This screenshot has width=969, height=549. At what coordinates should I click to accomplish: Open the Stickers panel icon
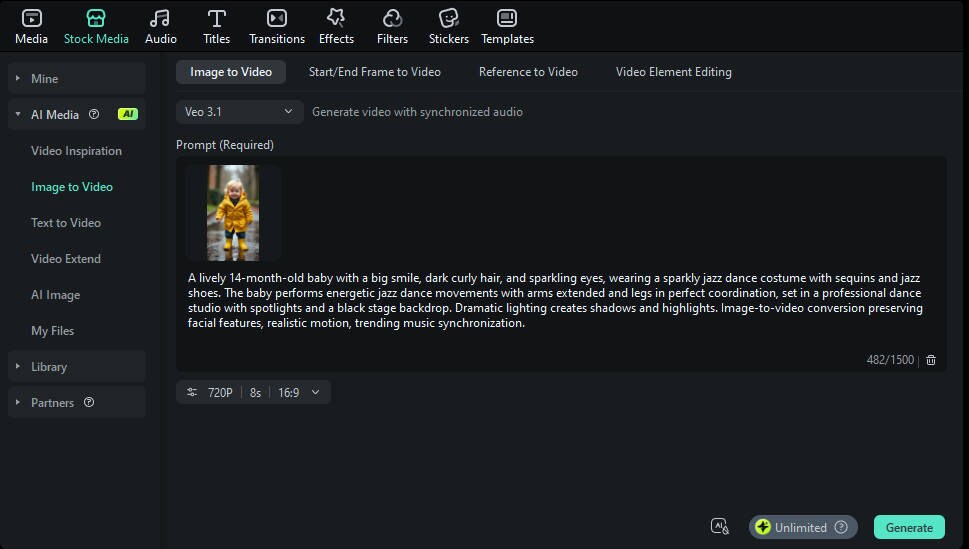coord(449,19)
